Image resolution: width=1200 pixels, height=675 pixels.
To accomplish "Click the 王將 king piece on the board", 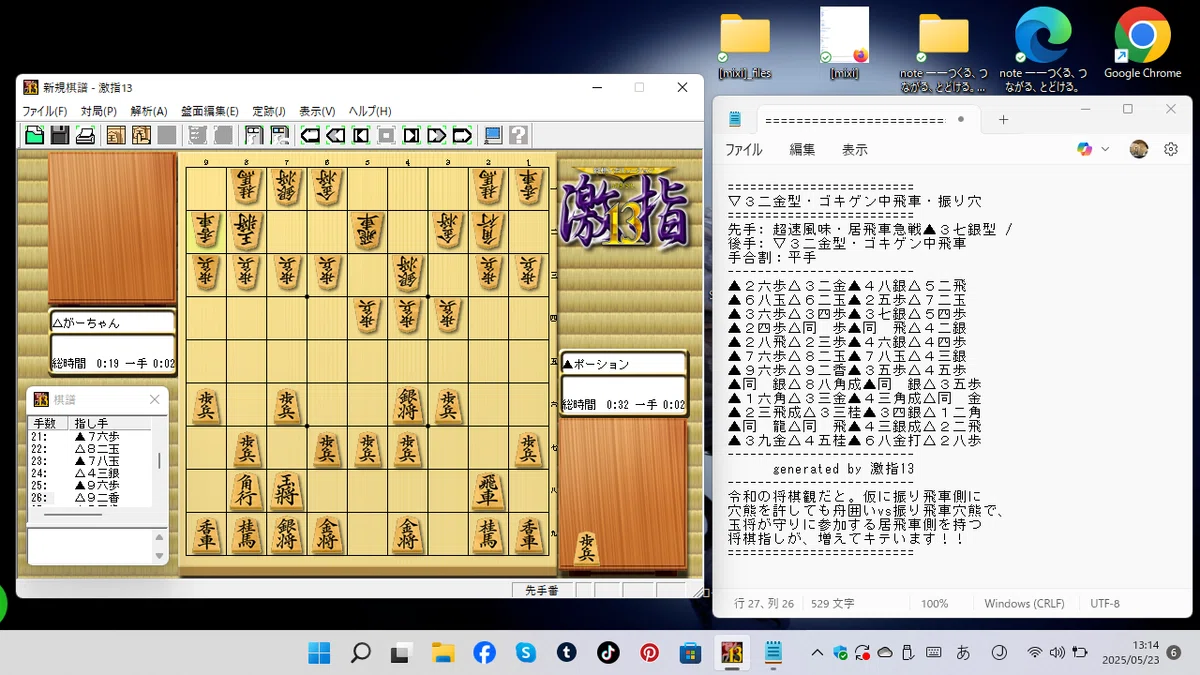I will click(286, 491).
